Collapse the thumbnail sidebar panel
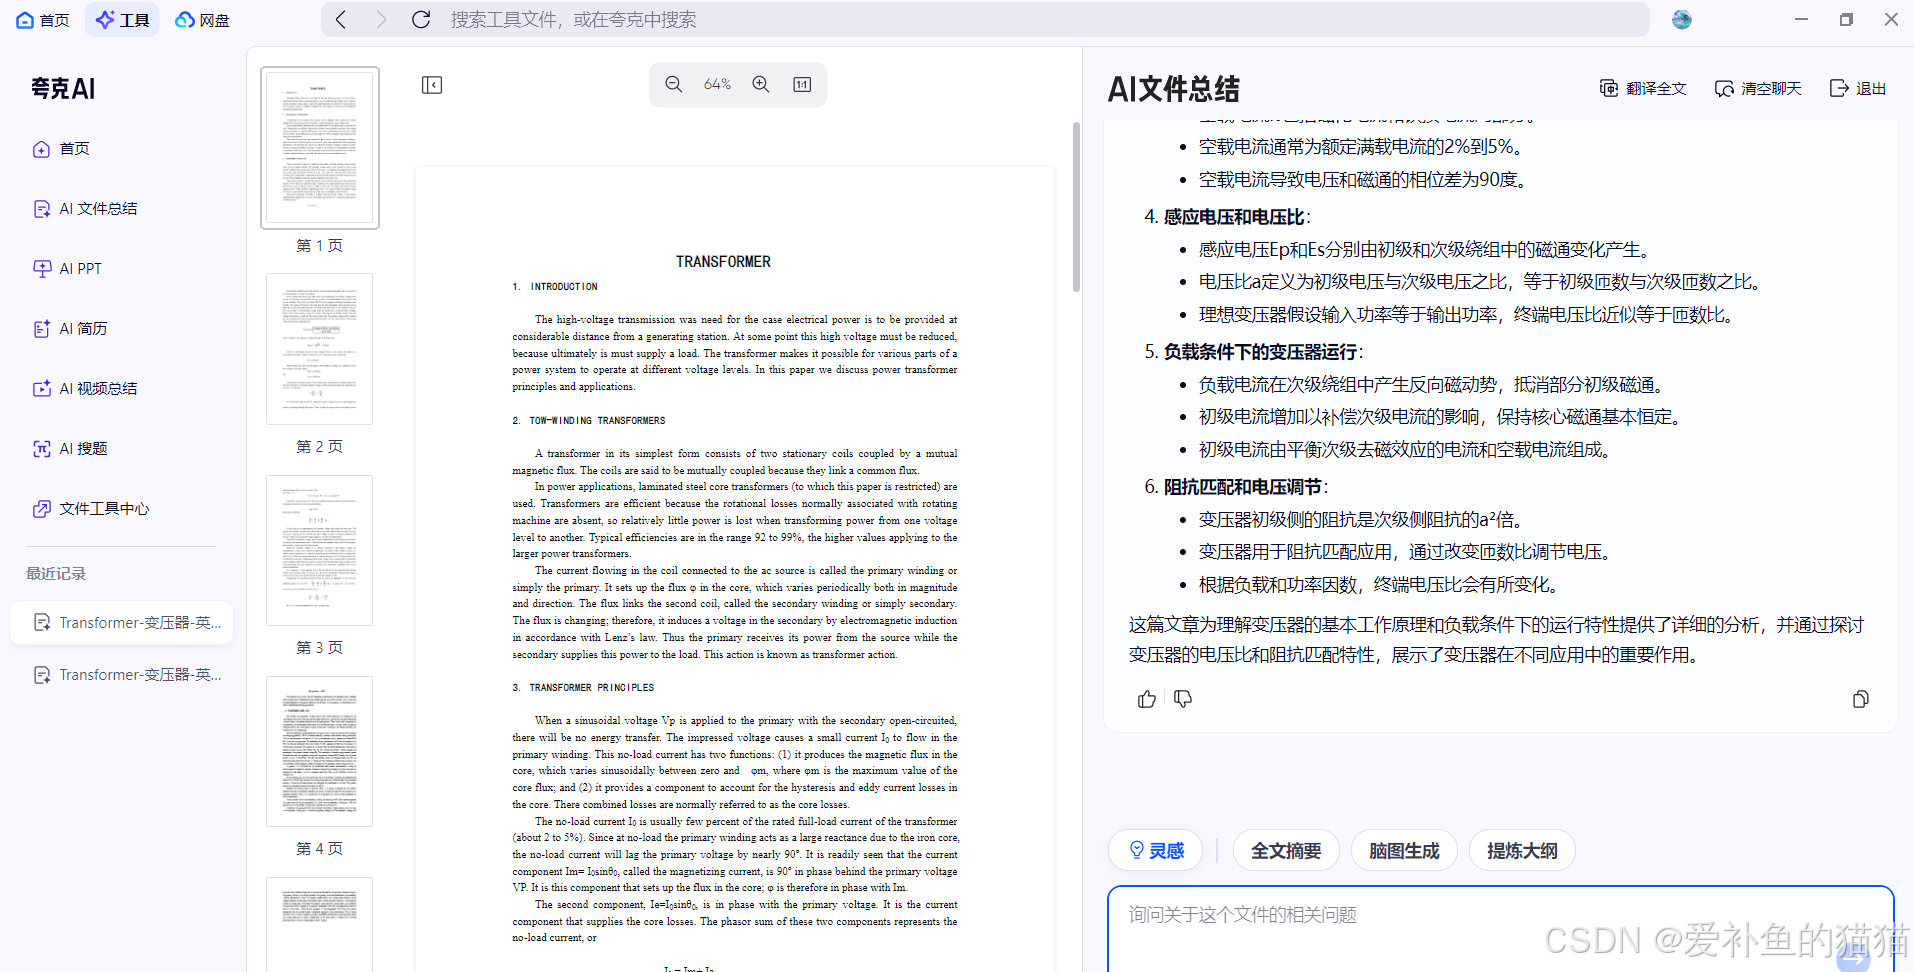Image resolution: width=1914 pixels, height=972 pixels. pyautogui.click(x=432, y=85)
